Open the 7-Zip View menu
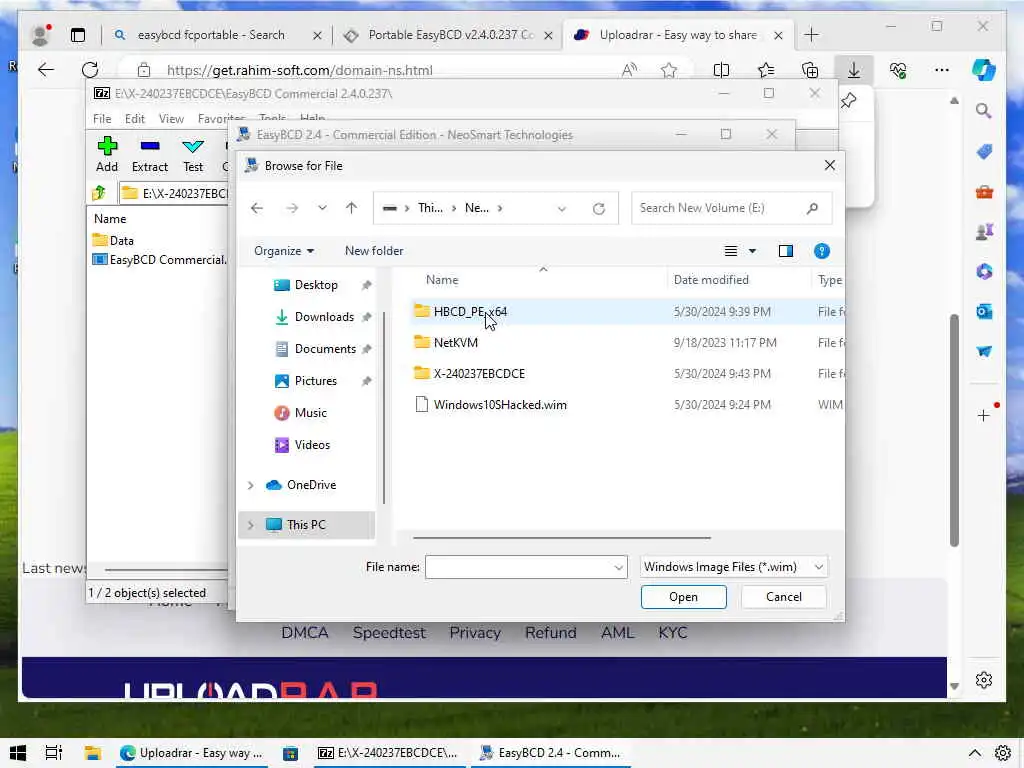Screen dimensions: 1024x768 [171, 119]
